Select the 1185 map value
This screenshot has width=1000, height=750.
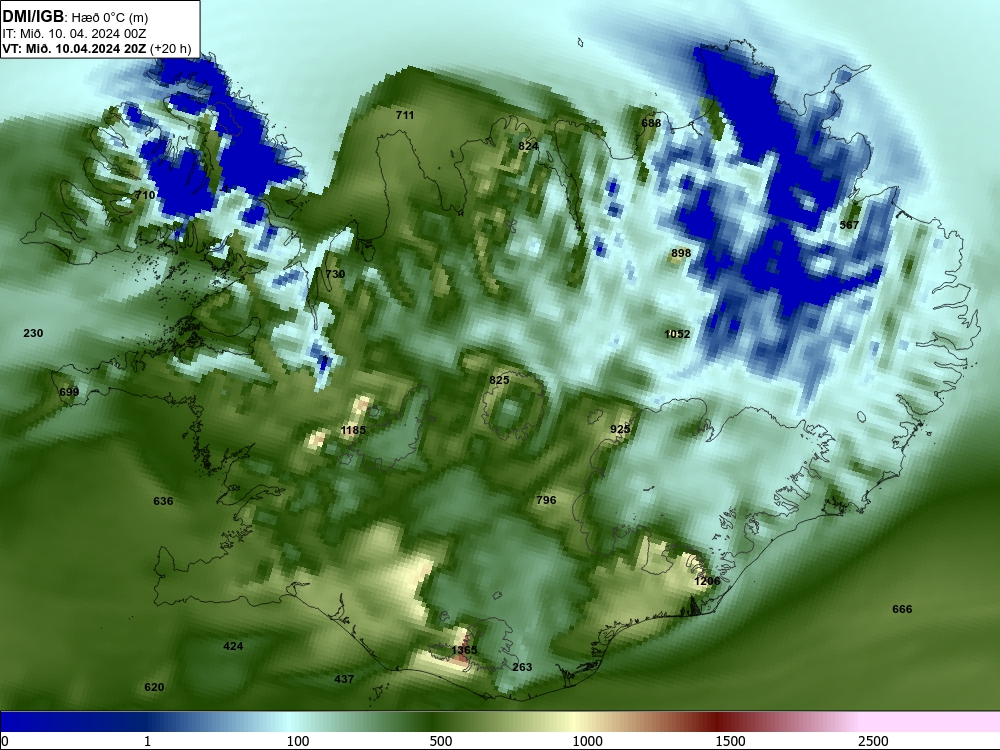tap(353, 430)
